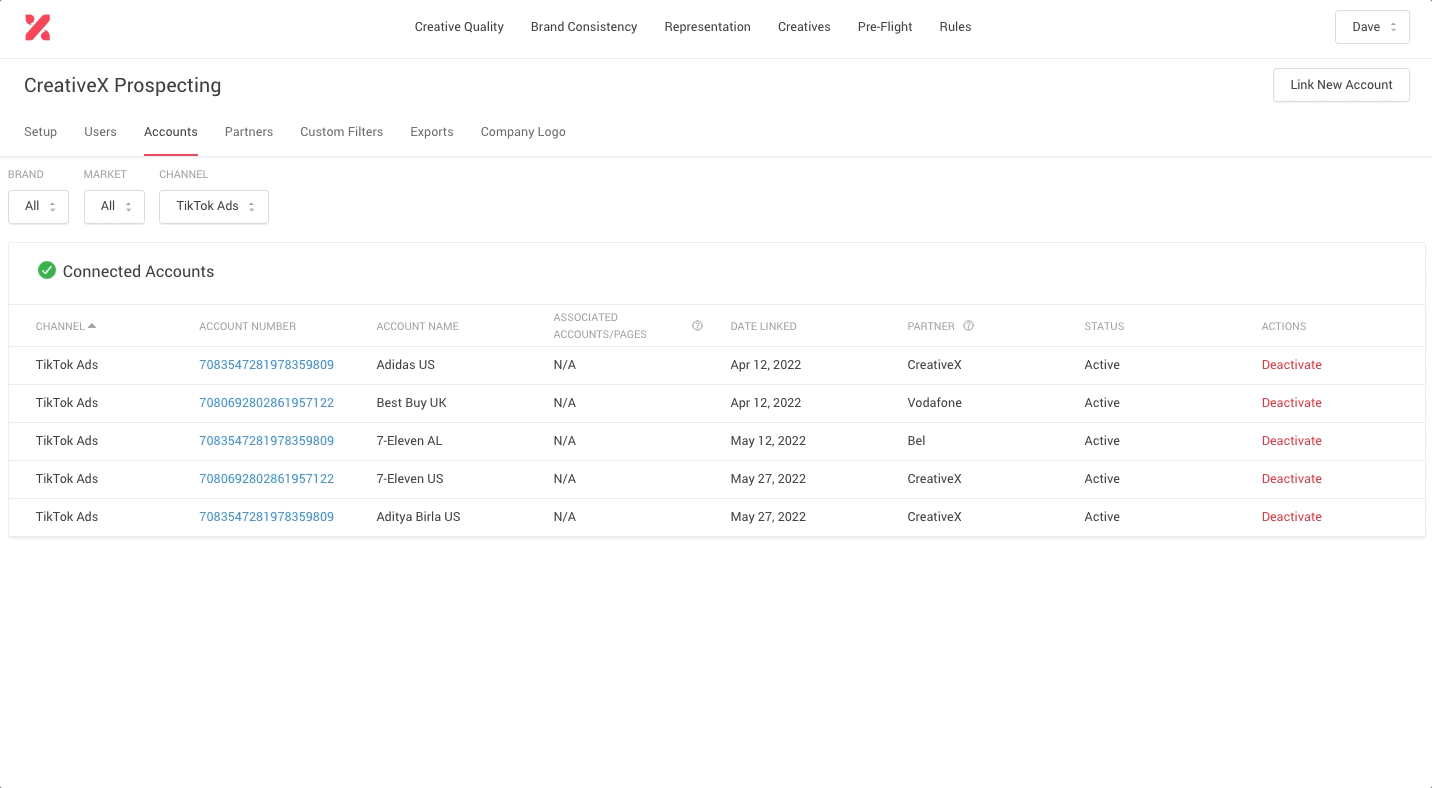Click the Account Name column header
Screen dimensions: 1432x788
(x=418, y=326)
